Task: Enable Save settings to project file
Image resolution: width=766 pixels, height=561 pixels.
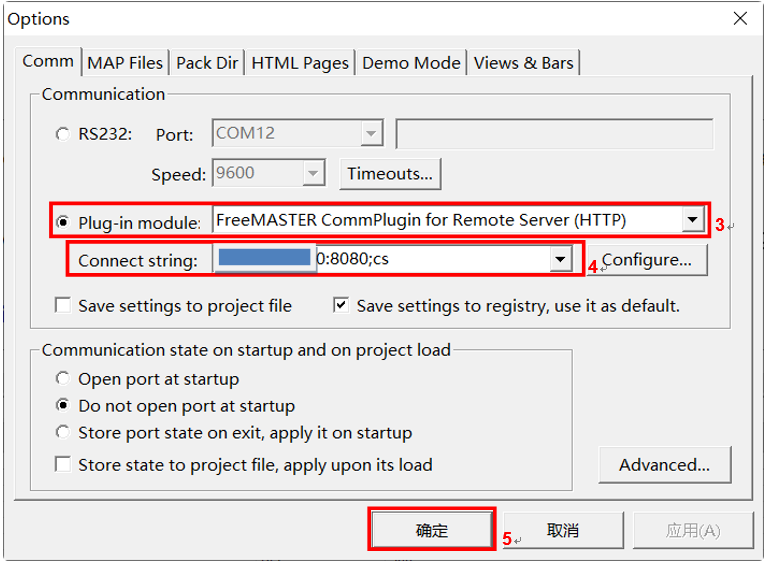Action: pyautogui.click(x=63, y=306)
